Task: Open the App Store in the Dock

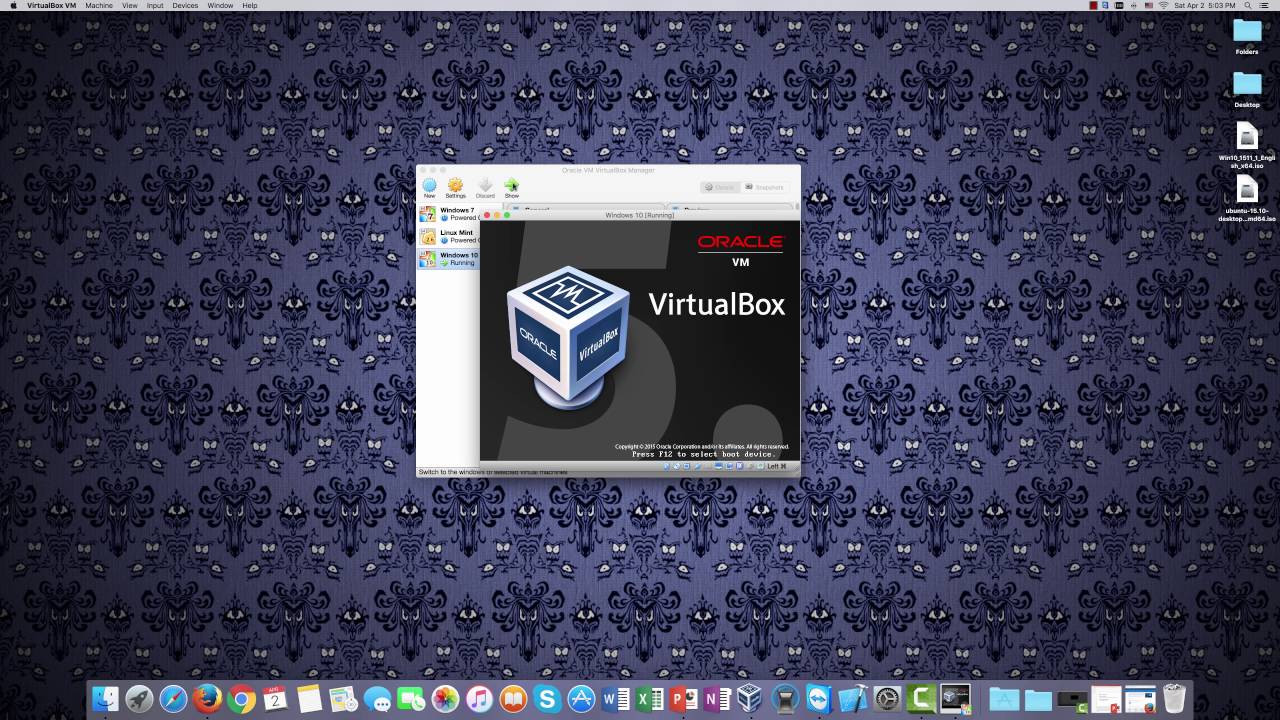Action: coord(581,699)
